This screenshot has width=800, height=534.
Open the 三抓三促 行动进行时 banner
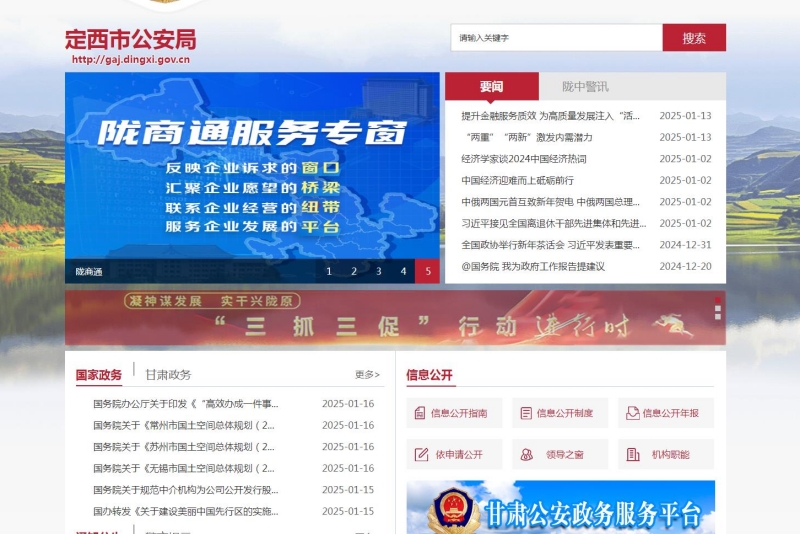pyautogui.click(x=395, y=318)
